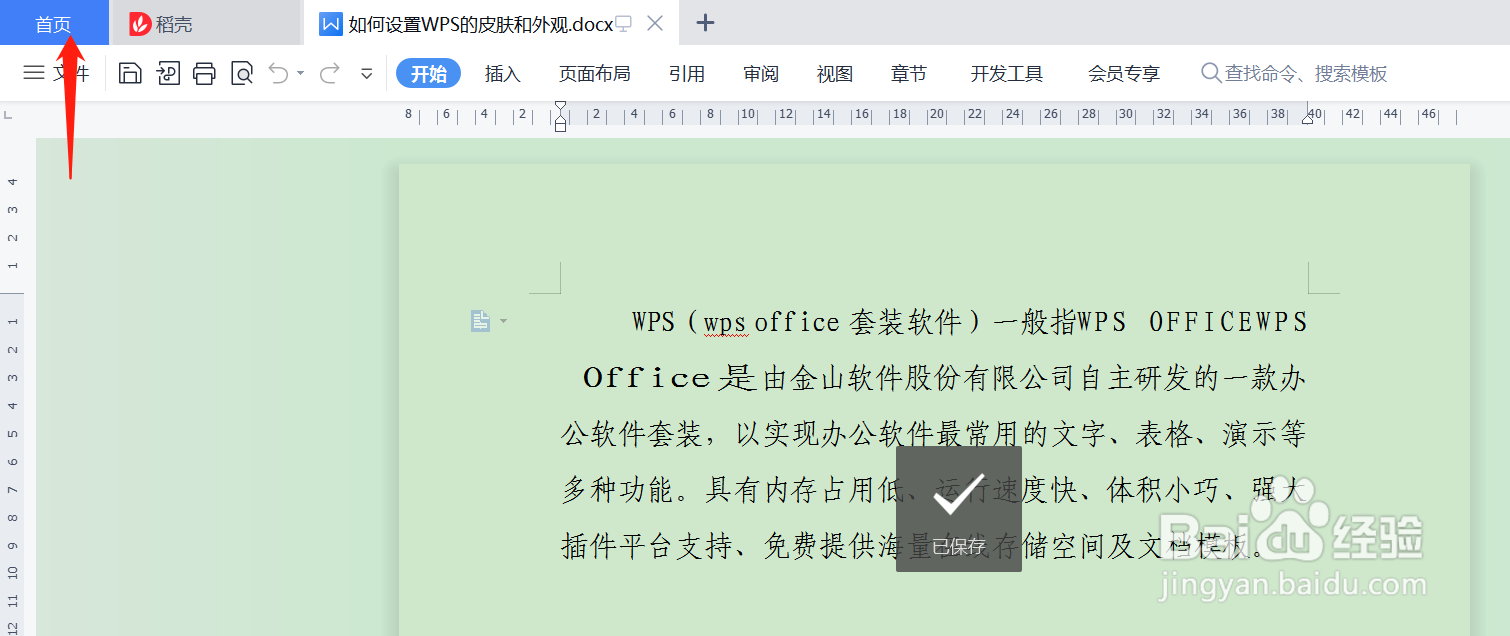This screenshot has width=1510, height=636.
Task: Click the Print icon
Action: [204, 73]
